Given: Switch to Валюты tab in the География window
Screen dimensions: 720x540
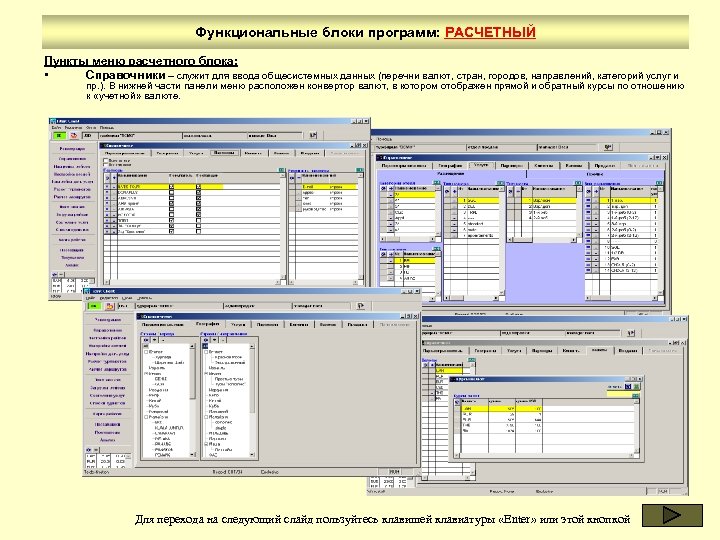Looking at the screenshot, I should pyautogui.click(x=327, y=325).
